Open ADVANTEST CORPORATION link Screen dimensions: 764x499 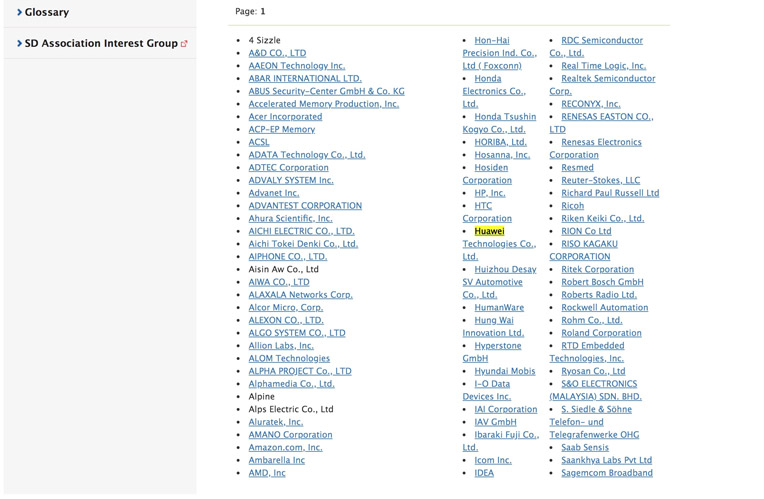click(x=305, y=206)
